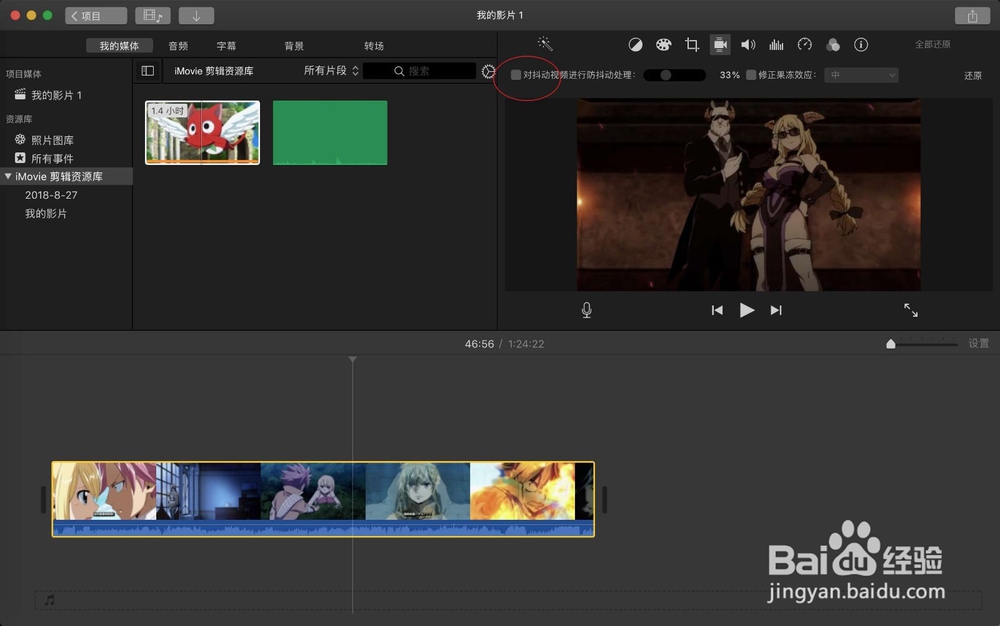Click the share export icon

(x=972, y=16)
